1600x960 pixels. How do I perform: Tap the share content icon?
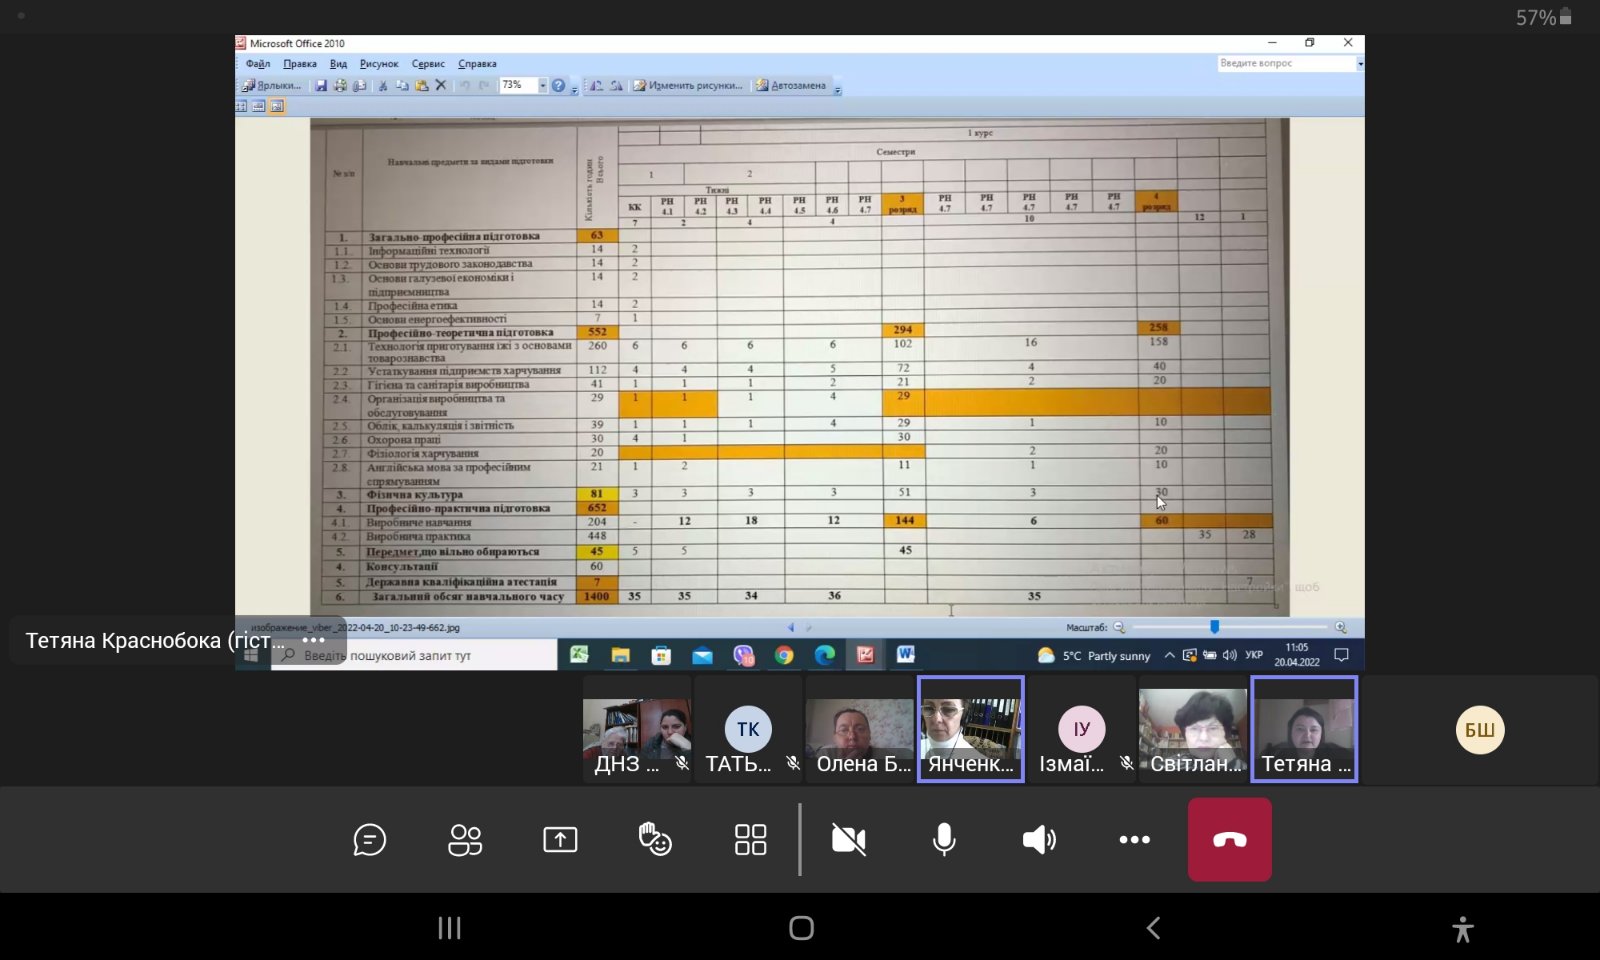pos(560,840)
